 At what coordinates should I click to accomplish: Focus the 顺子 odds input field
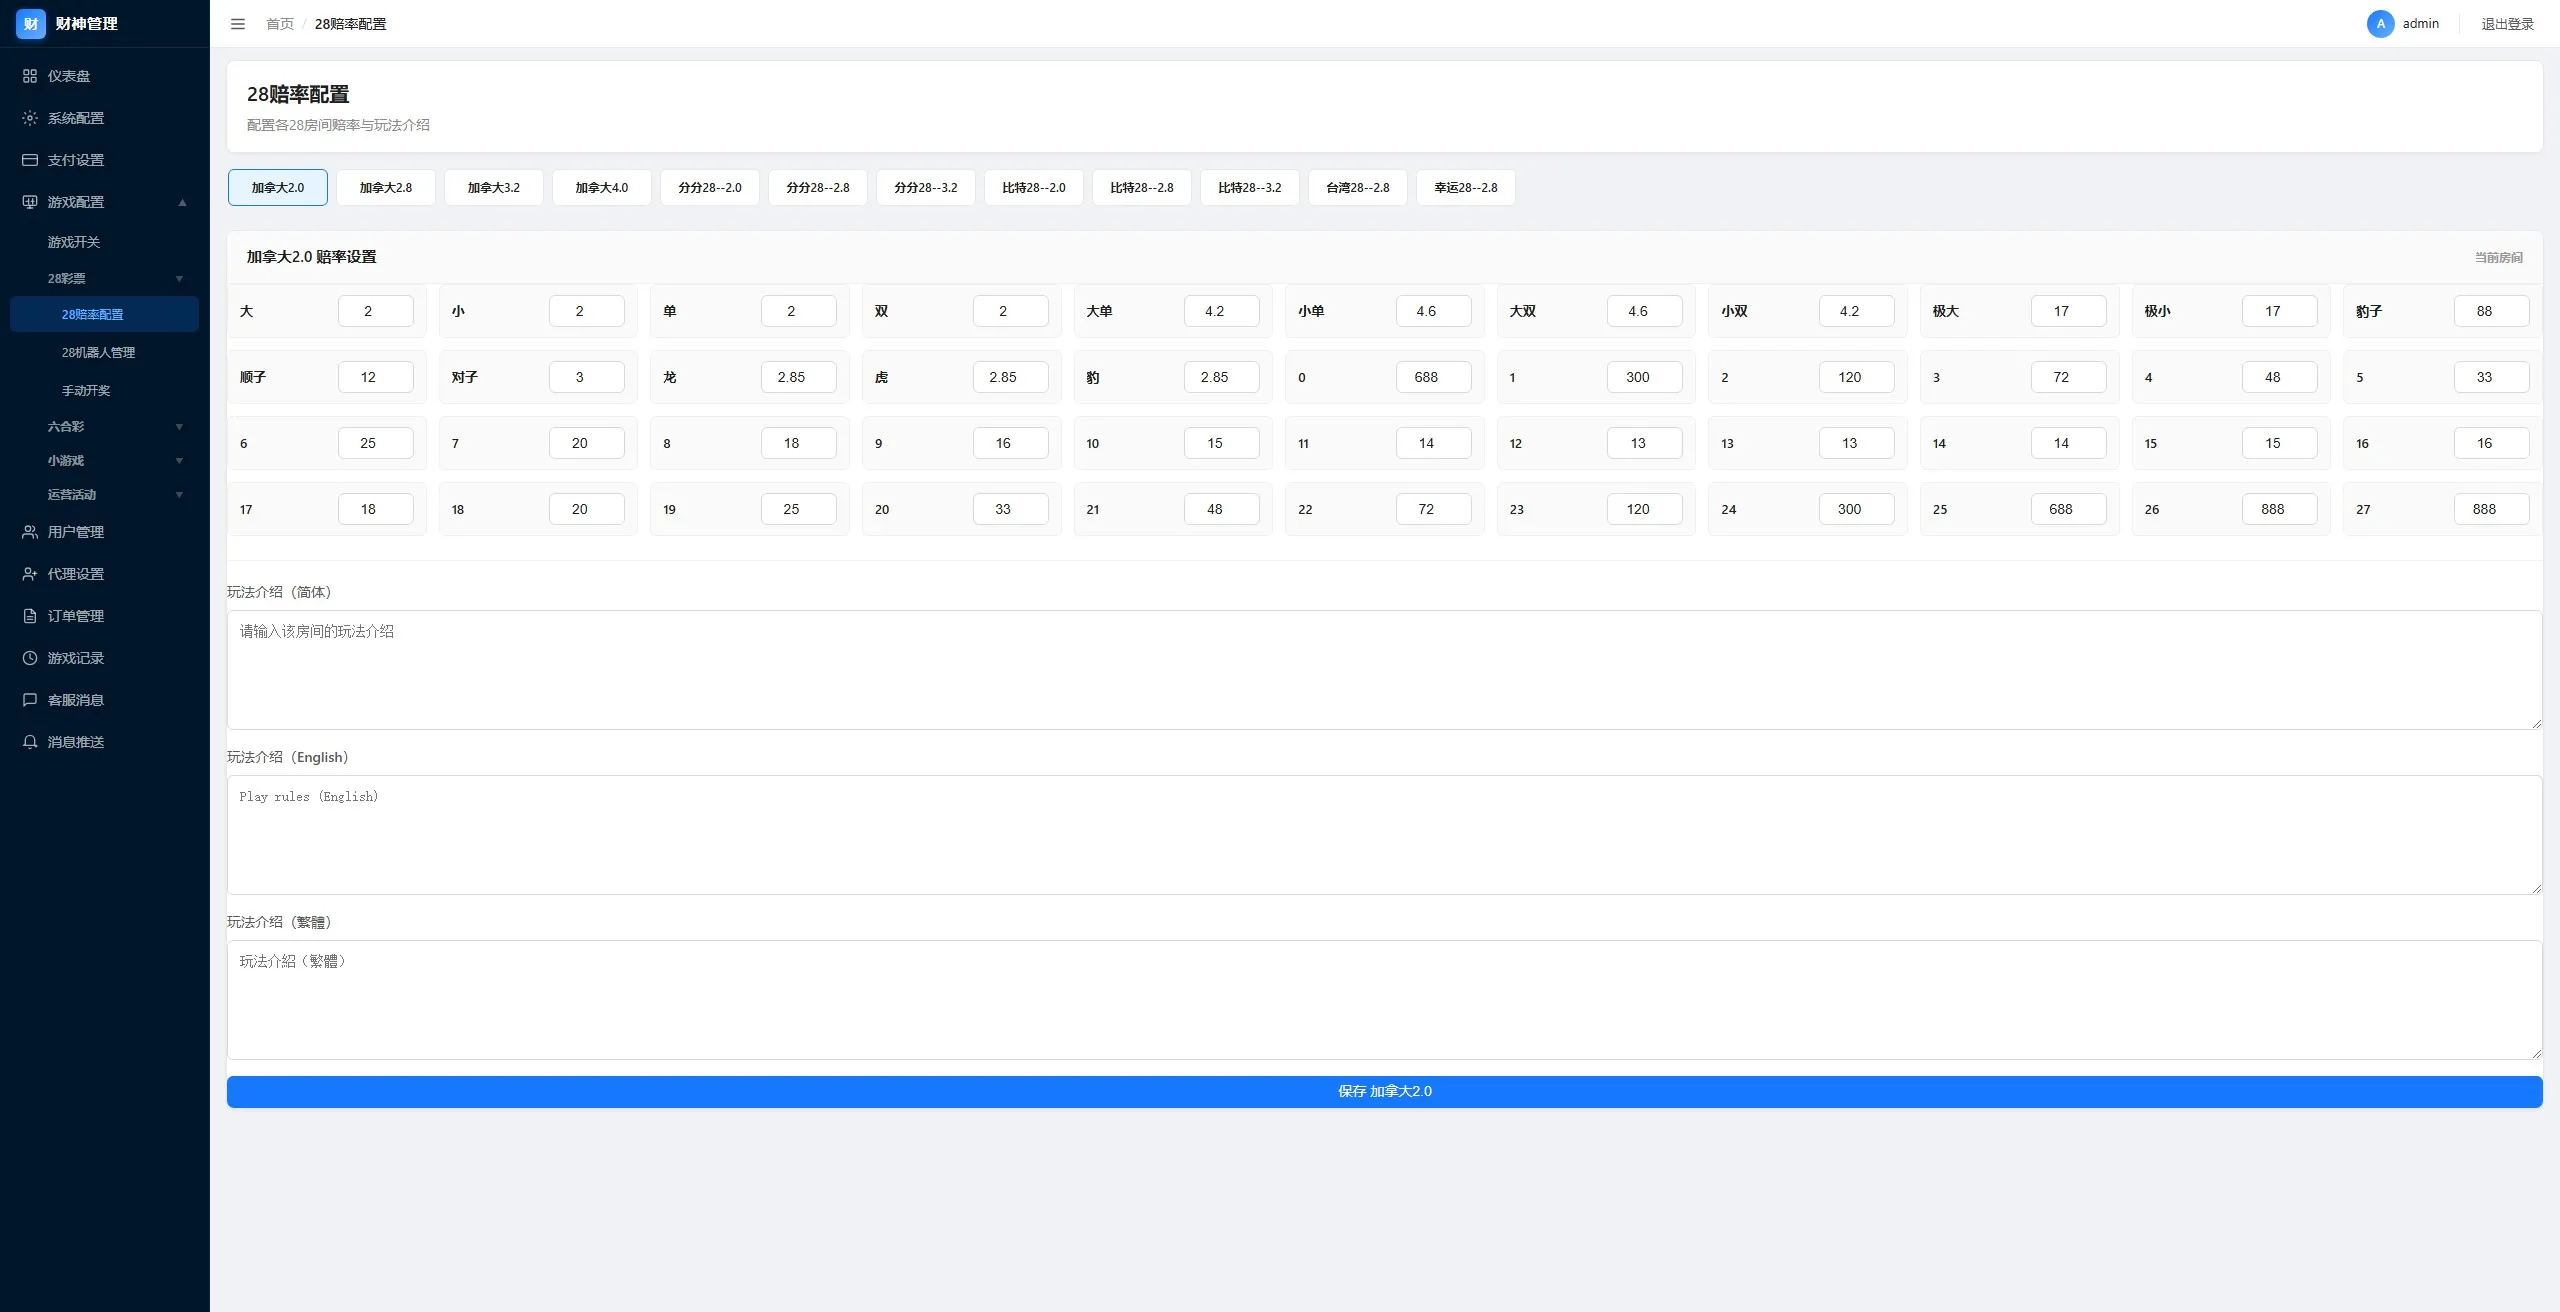(376, 377)
